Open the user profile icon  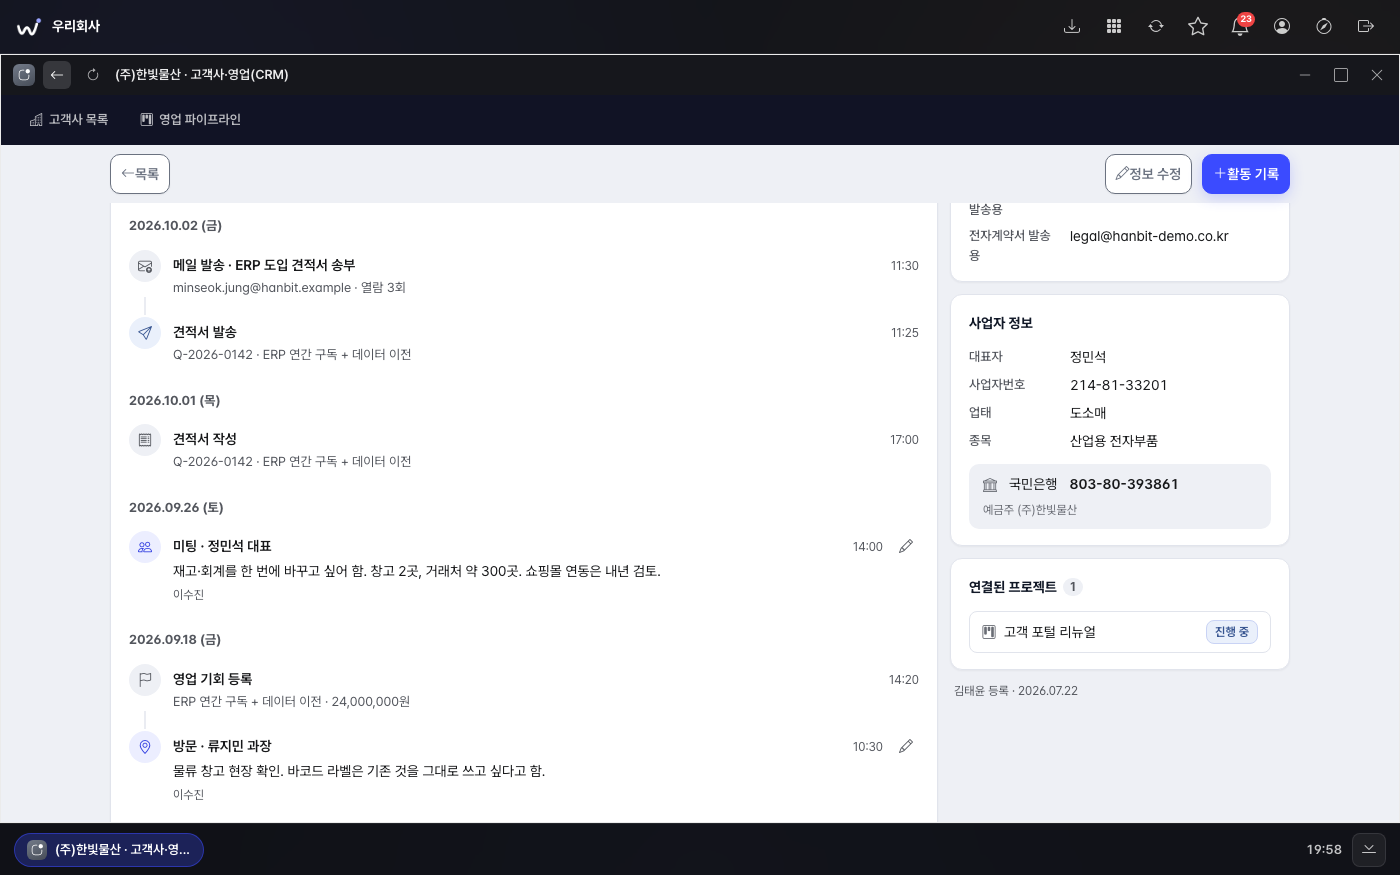coord(1282,27)
